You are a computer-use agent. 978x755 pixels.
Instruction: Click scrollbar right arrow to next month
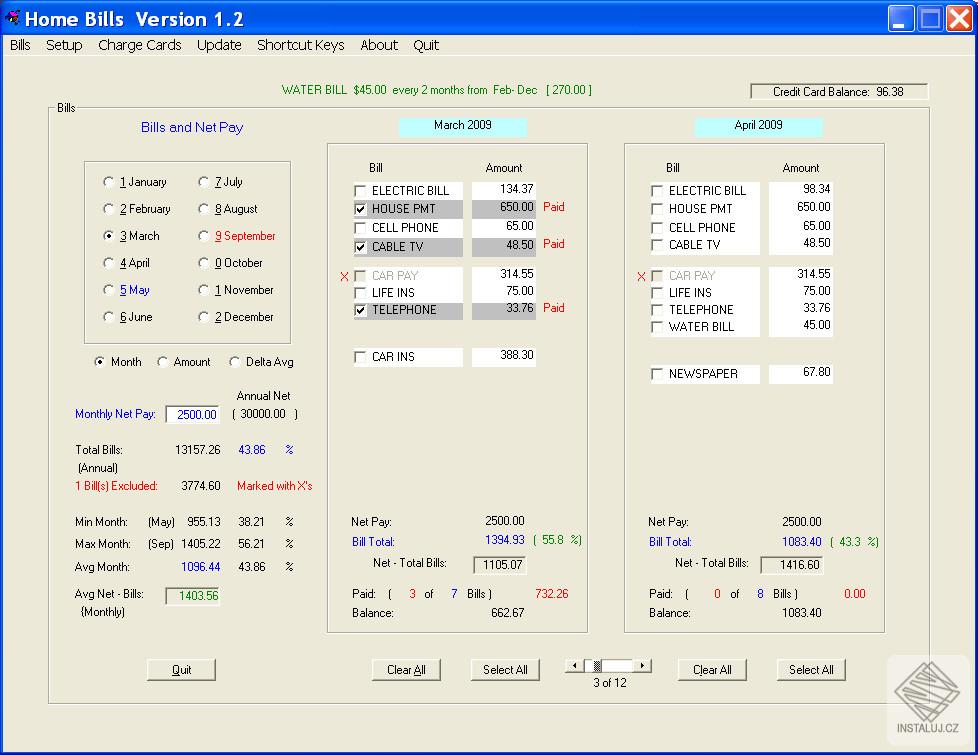click(x=643, y=665)
